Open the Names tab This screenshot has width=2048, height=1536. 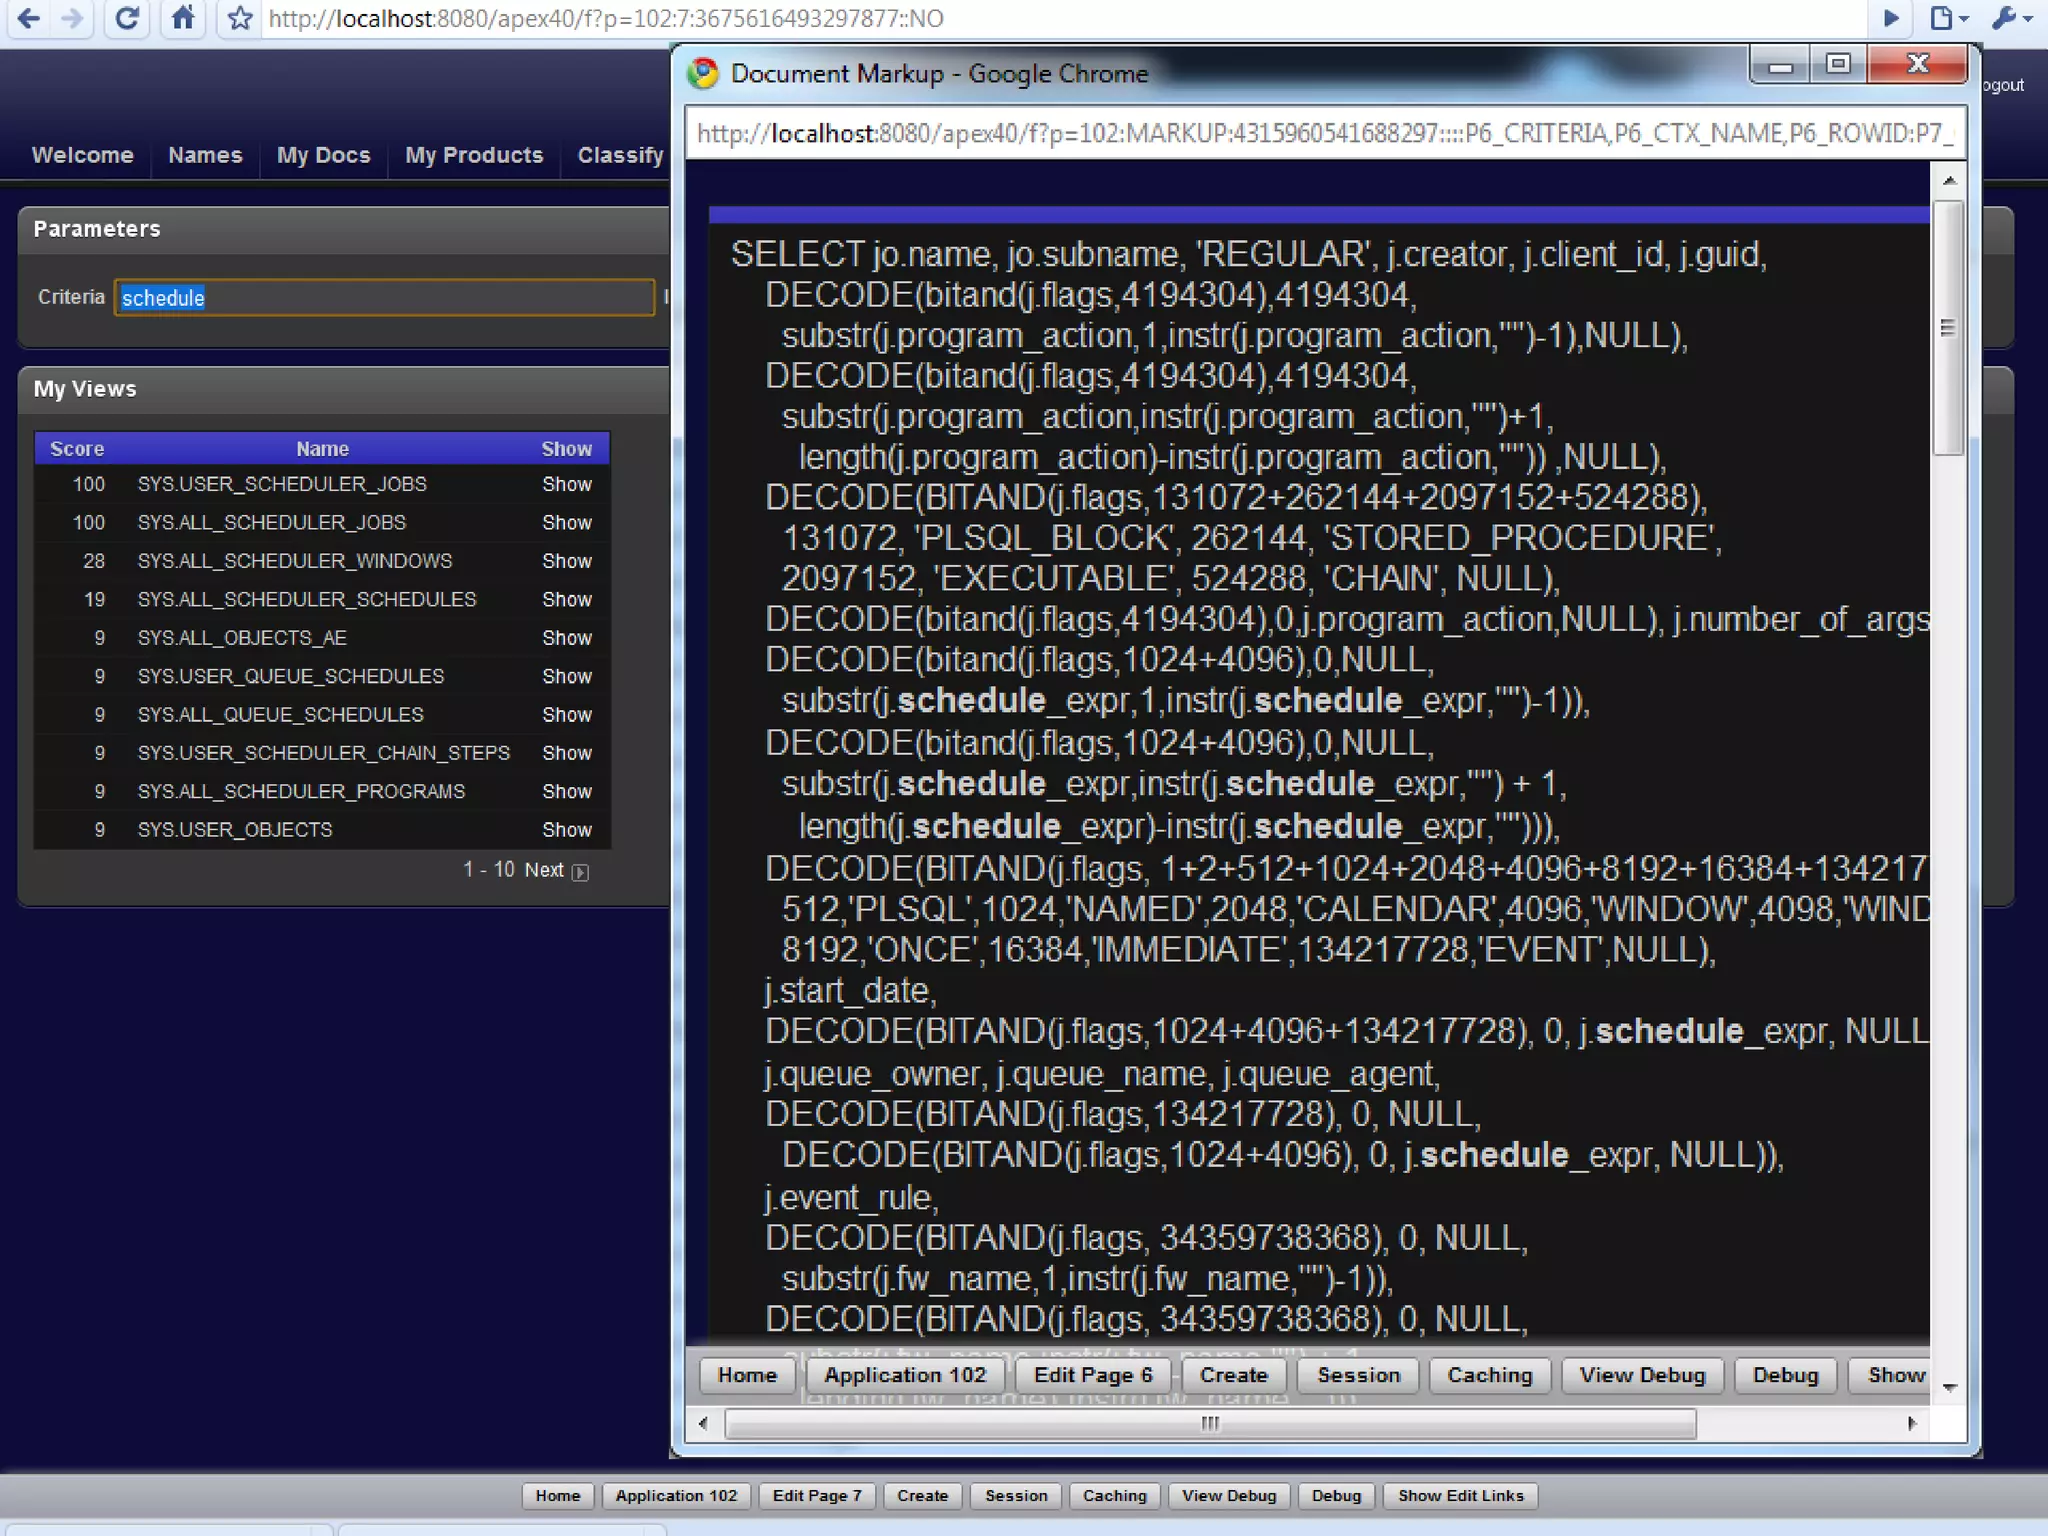(205, 155)
